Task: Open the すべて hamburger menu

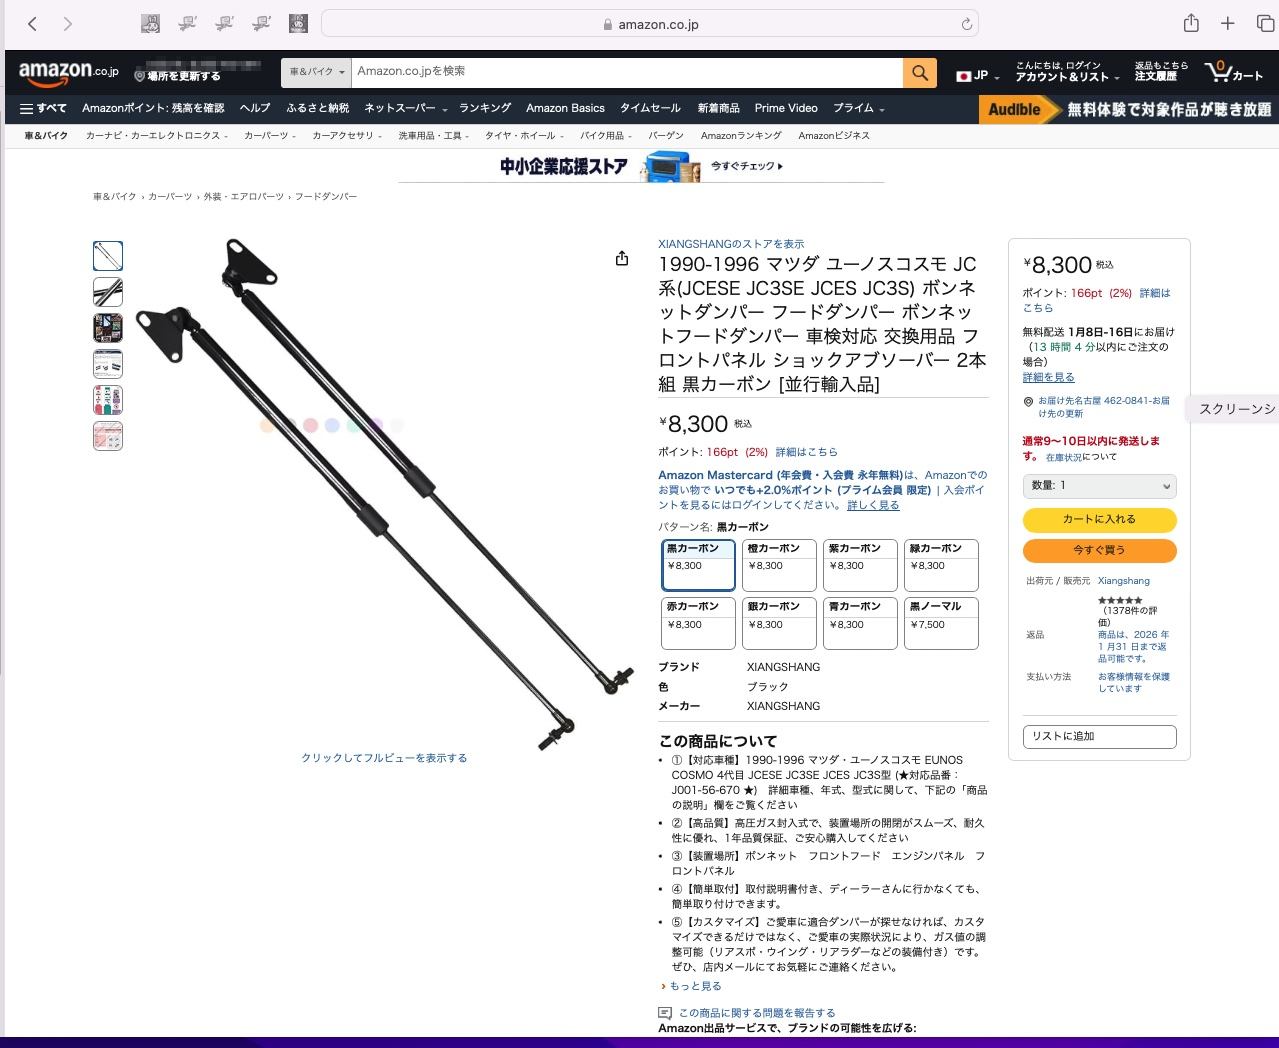Action: [x=43, y=109]
